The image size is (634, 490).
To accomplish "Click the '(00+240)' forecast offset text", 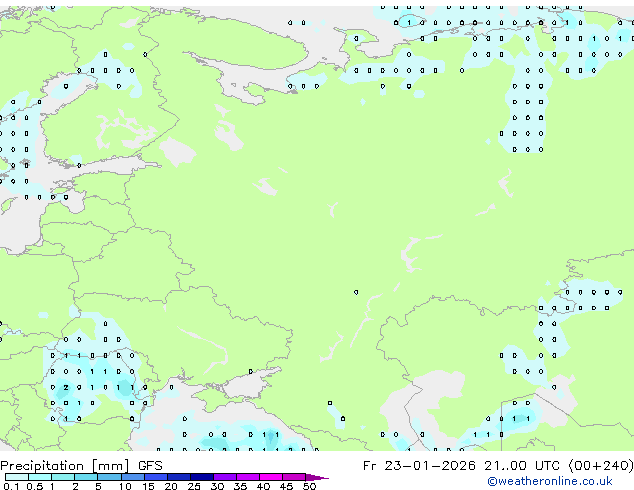I will [601, 466].
